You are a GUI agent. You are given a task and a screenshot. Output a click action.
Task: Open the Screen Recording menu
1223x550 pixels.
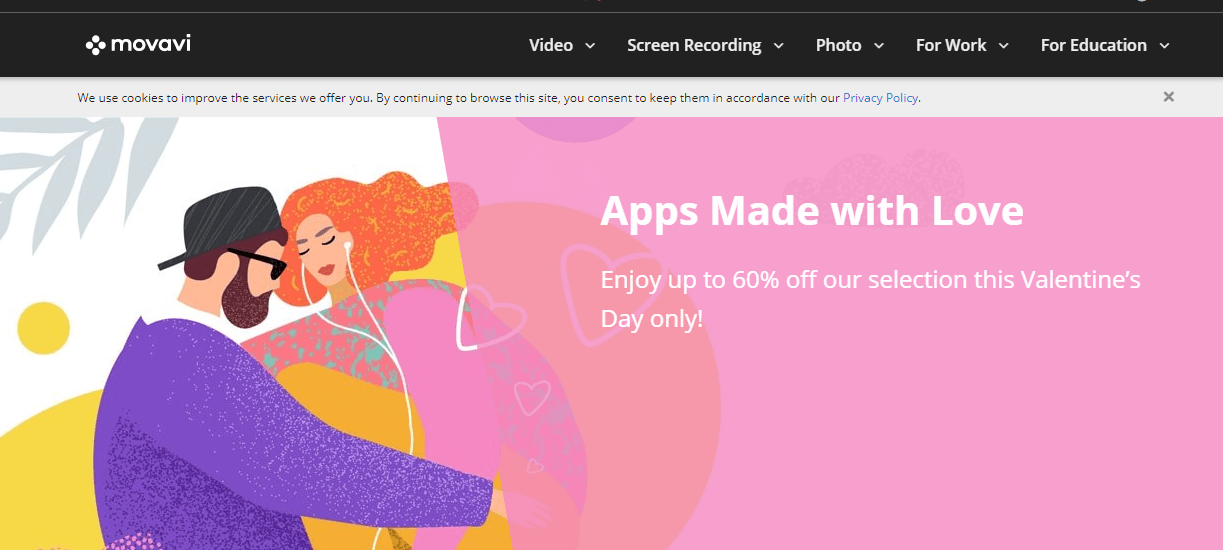pos(694,45)
